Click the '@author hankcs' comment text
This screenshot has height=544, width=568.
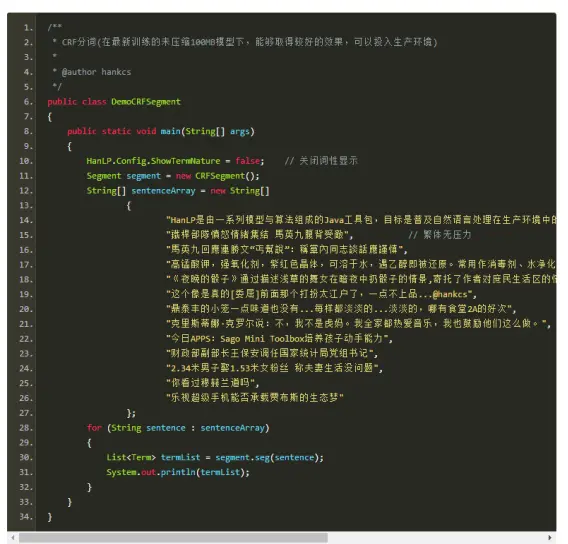point(96,72)
